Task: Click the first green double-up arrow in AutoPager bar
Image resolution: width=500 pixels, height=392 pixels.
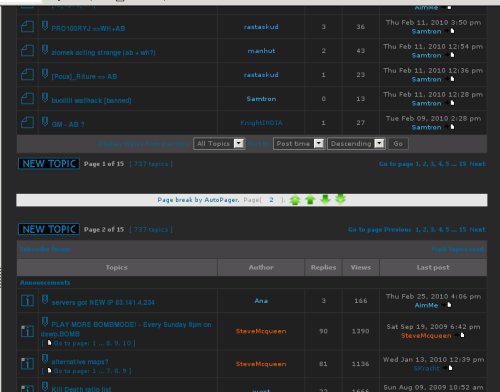Action: 295,200
